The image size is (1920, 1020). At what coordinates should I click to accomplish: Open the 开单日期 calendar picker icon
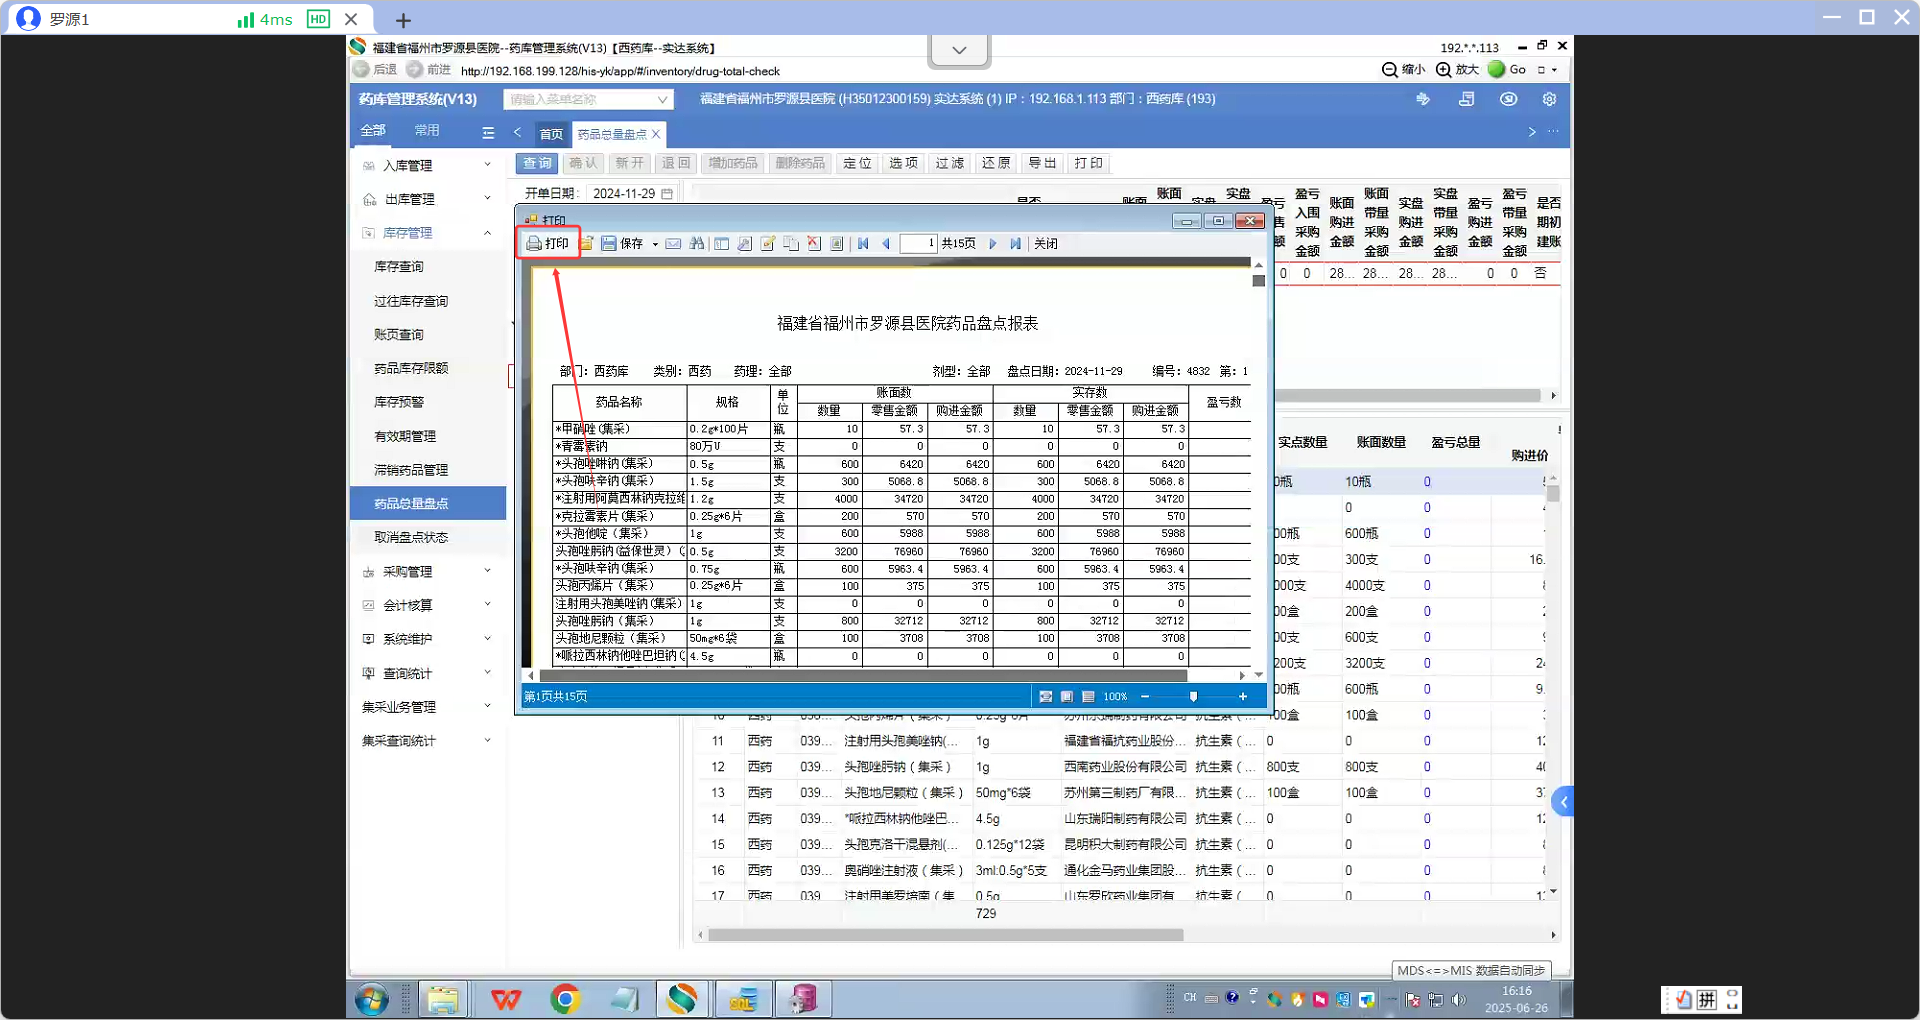click(667, 194)
